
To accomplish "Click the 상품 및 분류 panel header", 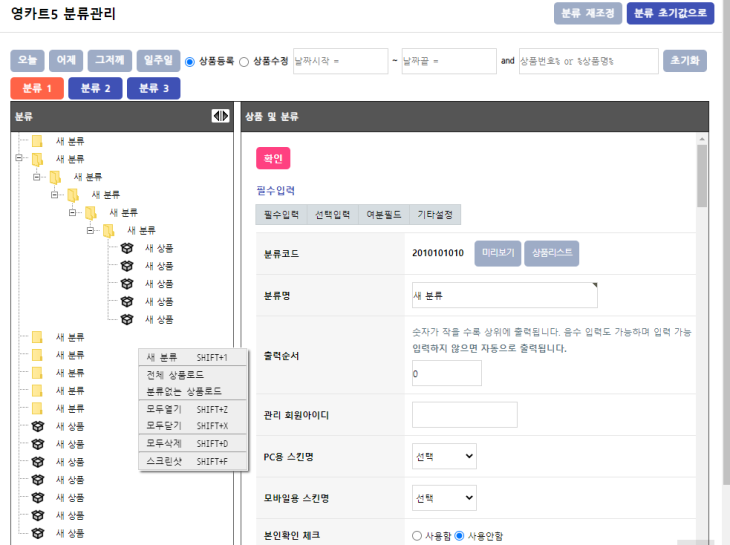I will pos(475,116).
